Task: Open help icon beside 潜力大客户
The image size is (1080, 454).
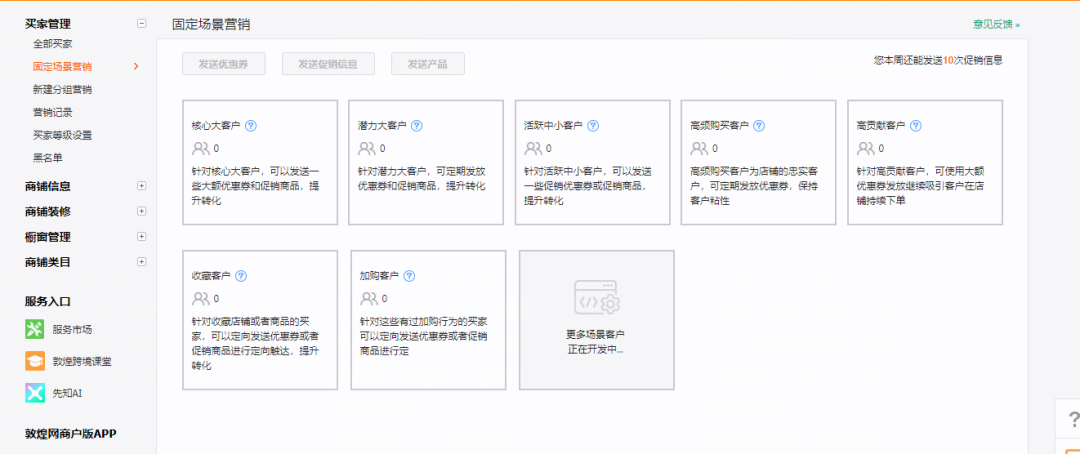Action: [417, 126]
